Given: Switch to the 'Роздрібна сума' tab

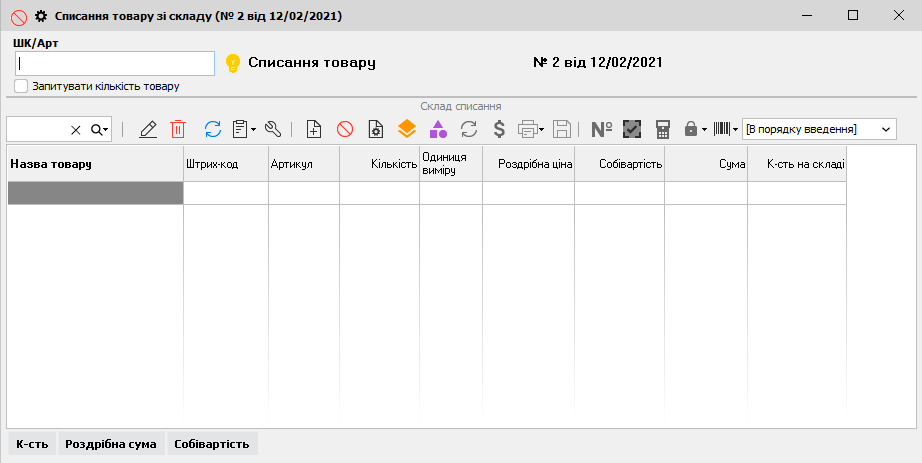Looking at the screenshot, I should click(x=110, y=444).
